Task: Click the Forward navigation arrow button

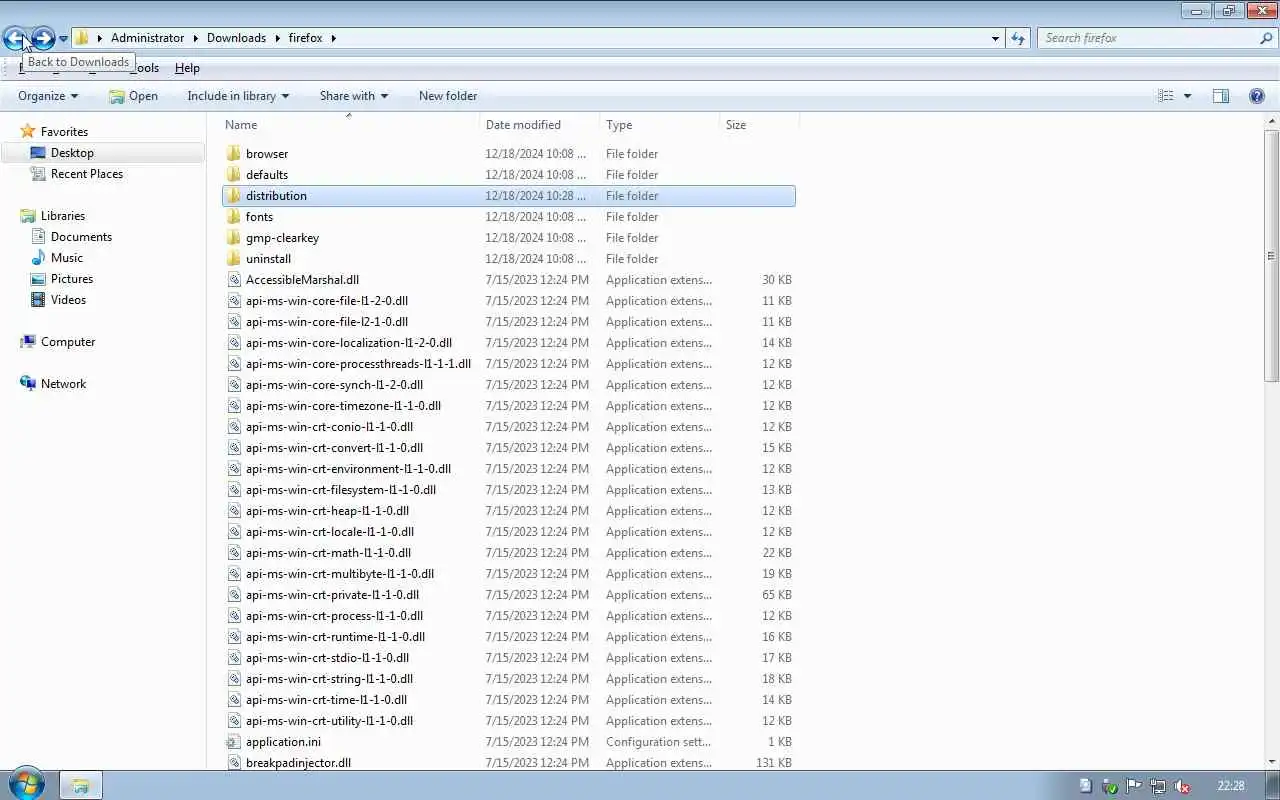Action: coord(43,38)
